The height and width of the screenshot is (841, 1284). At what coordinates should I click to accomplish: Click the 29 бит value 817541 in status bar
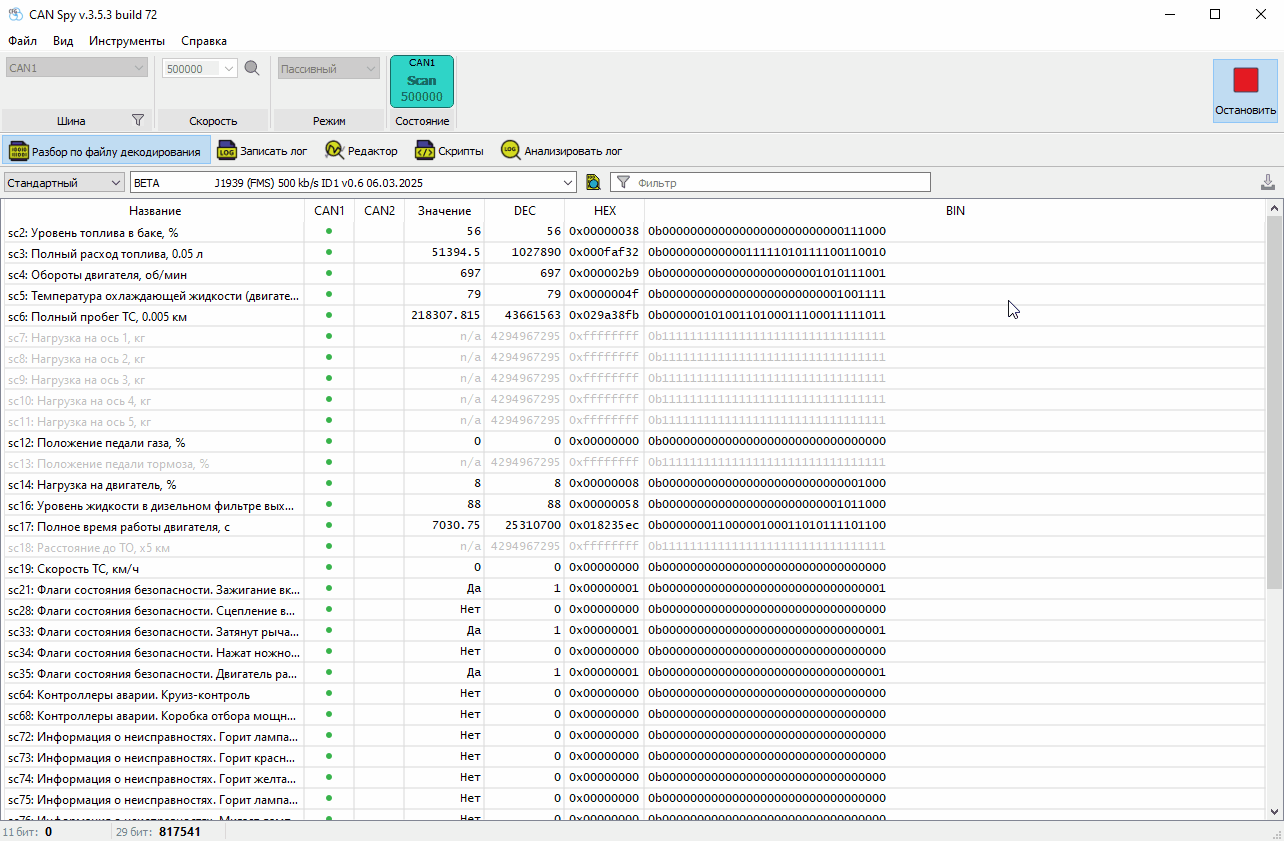point(180,831)
